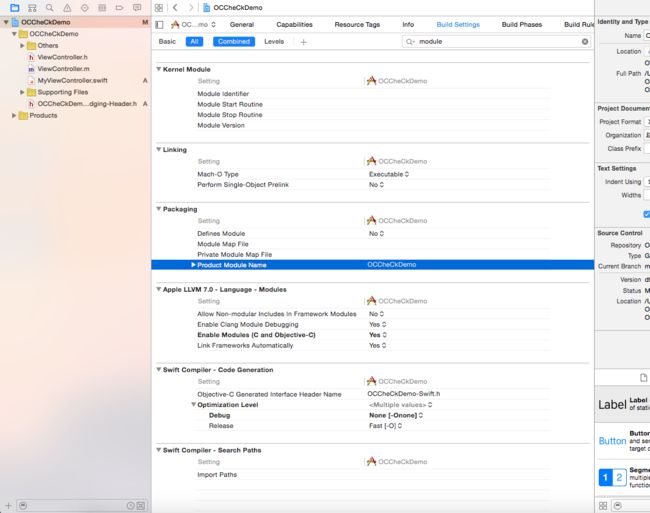This screenshot has height=513, width=650.
Task: Open the Find navigator magnifier icon
Action: 49,8
